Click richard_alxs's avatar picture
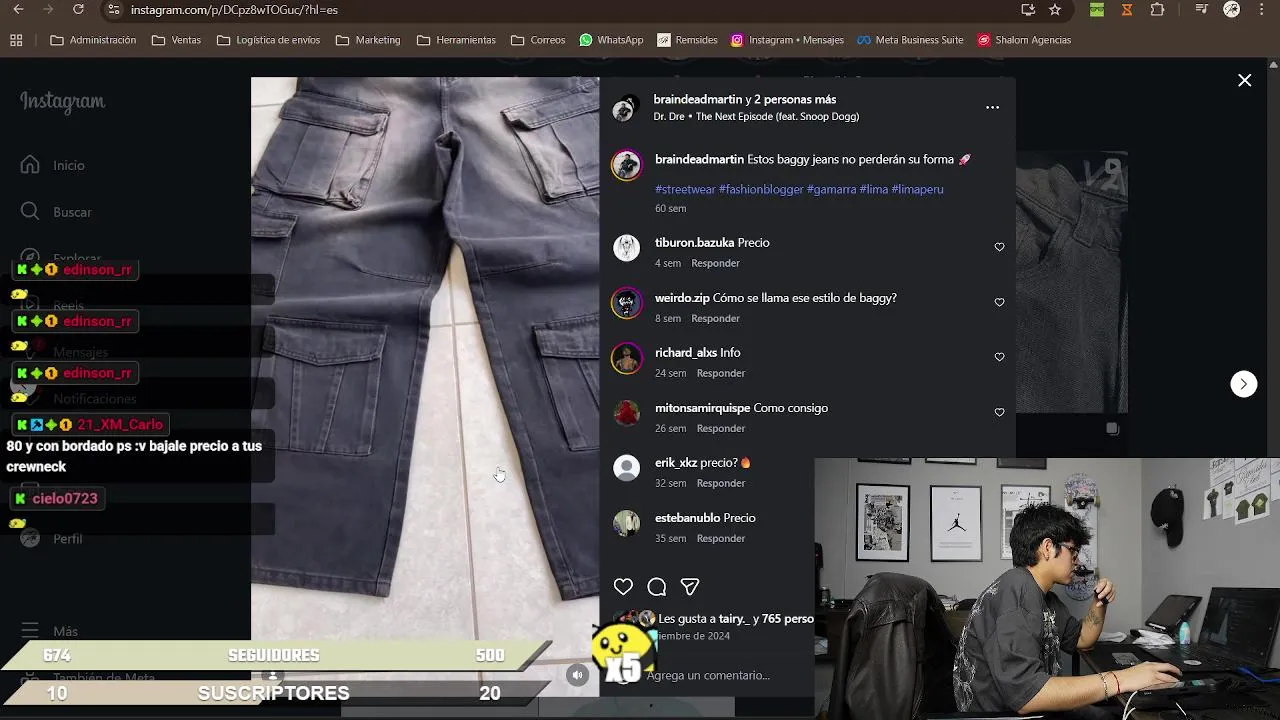Image resolution: width=1280 pixels, height=720 pixels. [x=626, y=358]
